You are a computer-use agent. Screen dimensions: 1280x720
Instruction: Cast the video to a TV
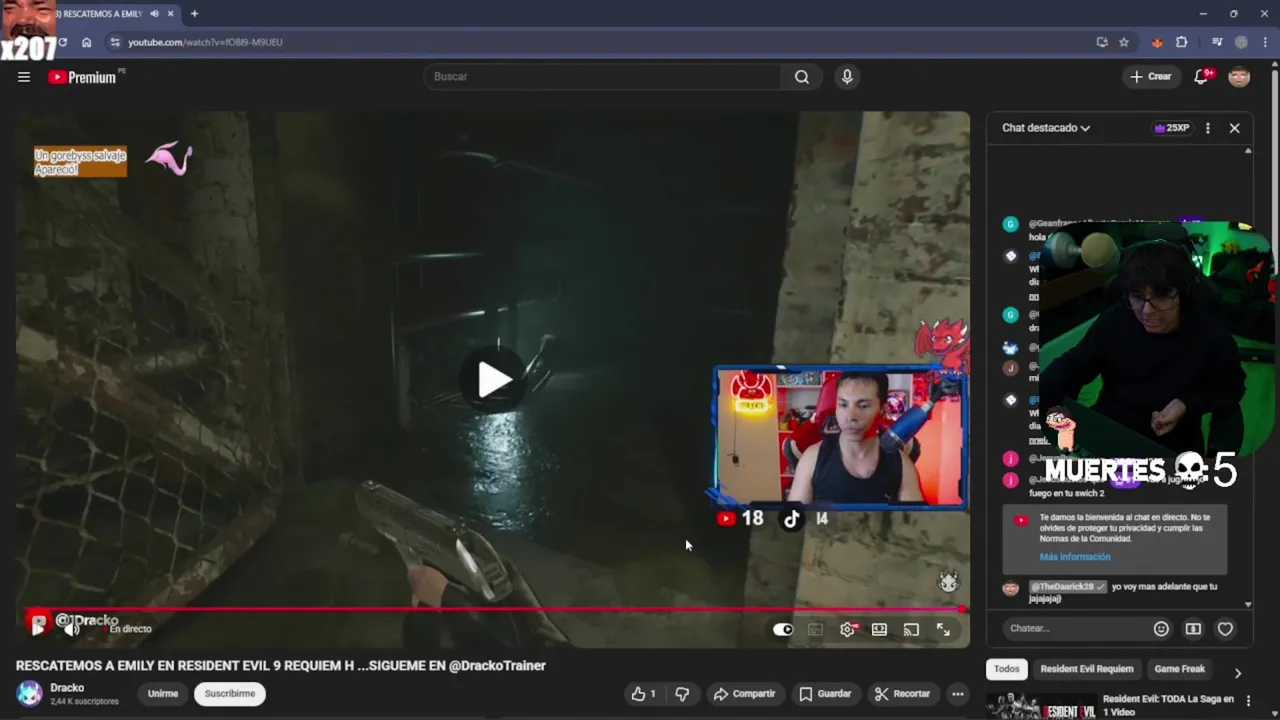click(911, 629)
